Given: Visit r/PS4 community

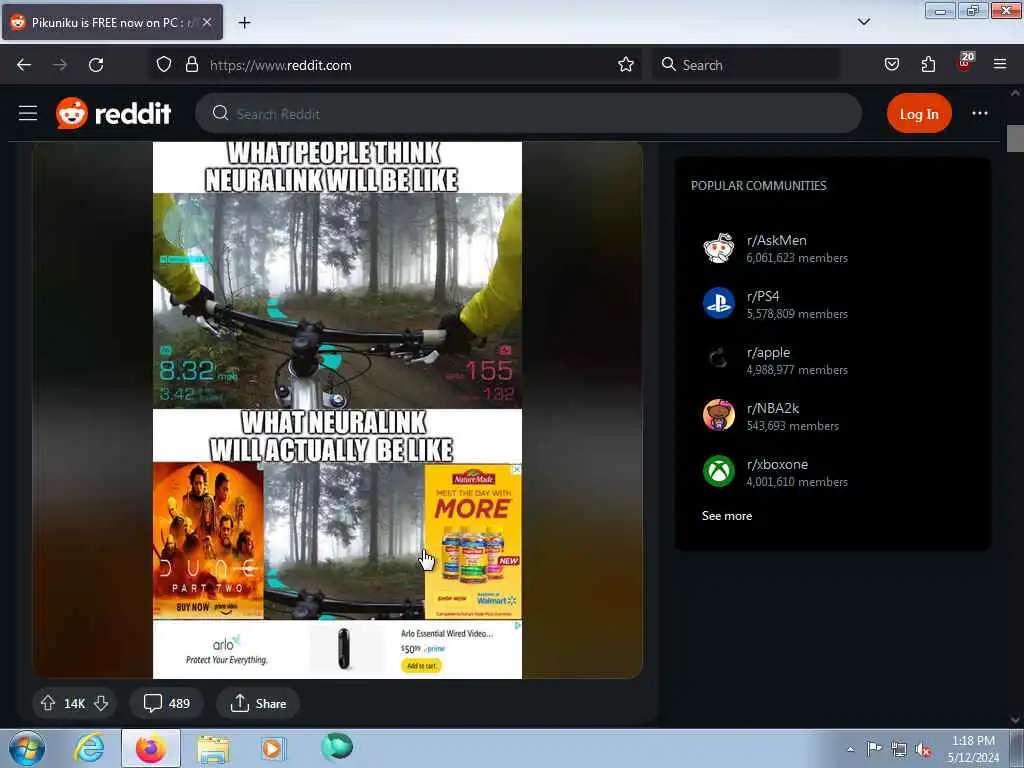Looking at the screenshot, I should 763,296.
